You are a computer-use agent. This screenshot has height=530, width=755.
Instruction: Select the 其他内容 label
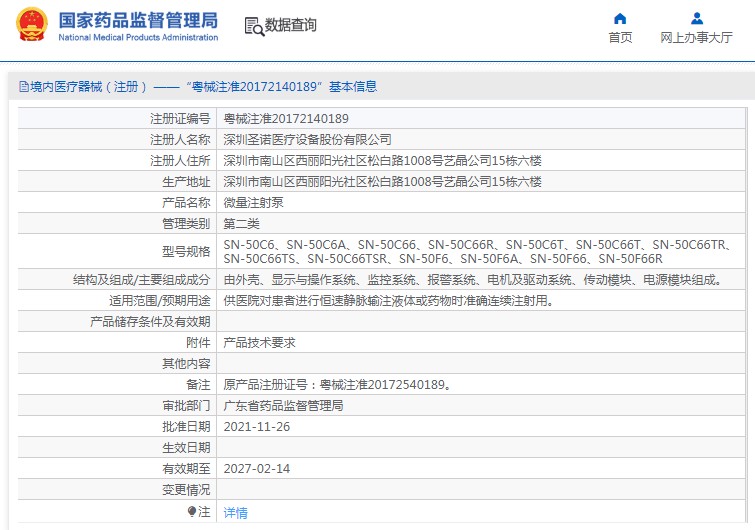[186, 364]
